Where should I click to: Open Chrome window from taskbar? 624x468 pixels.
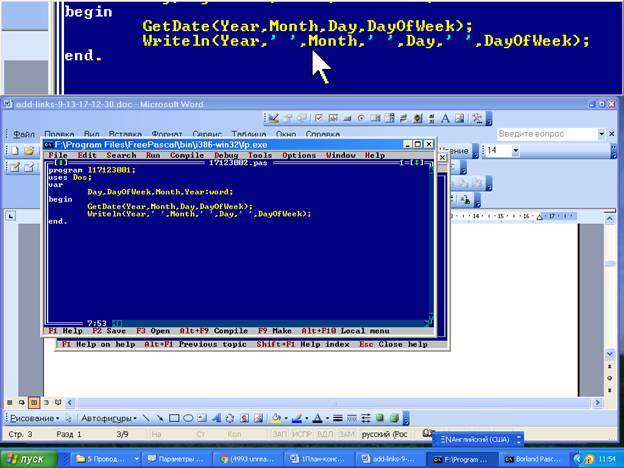[248, 459]
